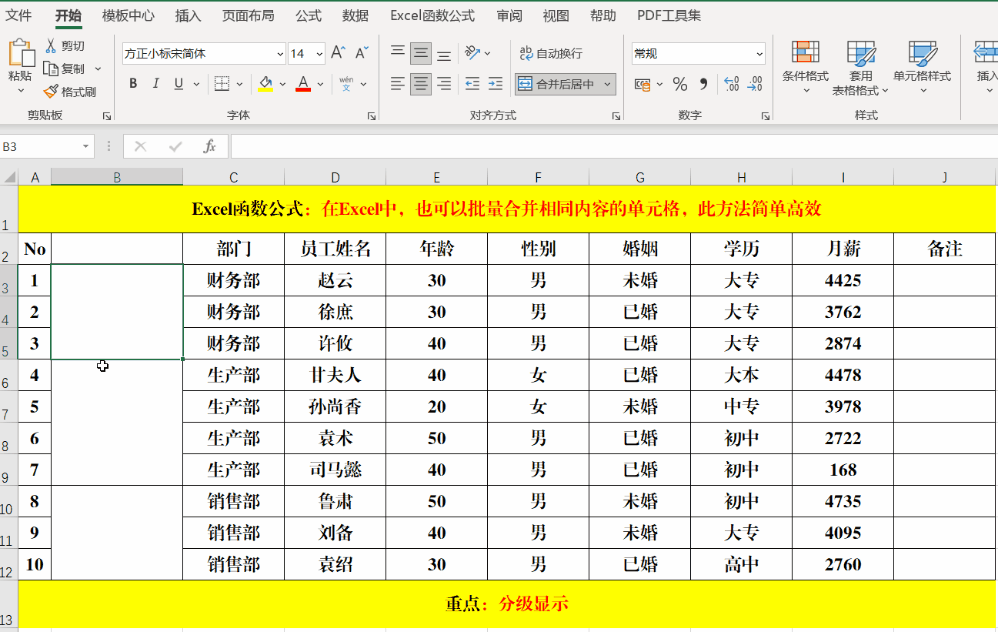This screenshot has height=632, width=998.
Task: Toggle bold formatting
Action: [133, 83]
